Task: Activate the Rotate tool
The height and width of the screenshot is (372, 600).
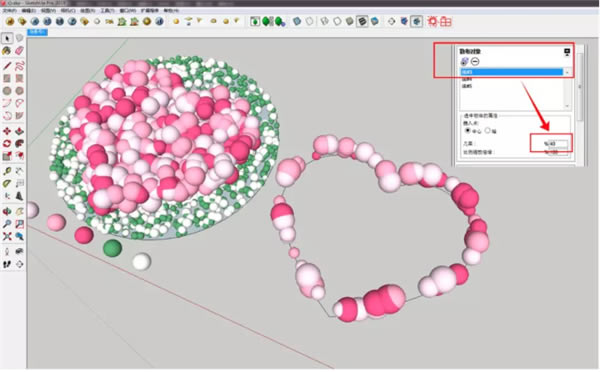Action: click(7, 144)
